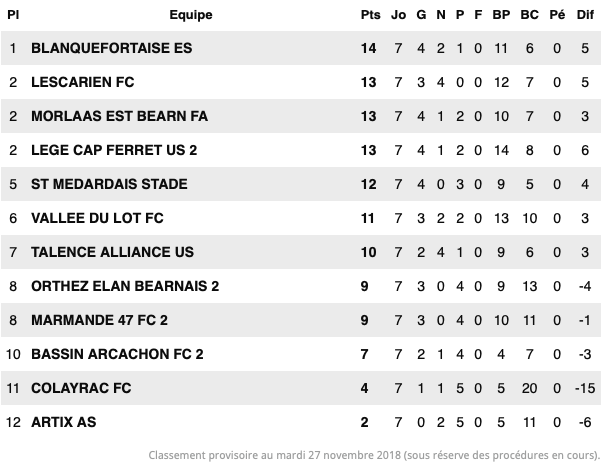Click the BP column header
This screenshot has height=466, width=603.
[x=501, y=15]
